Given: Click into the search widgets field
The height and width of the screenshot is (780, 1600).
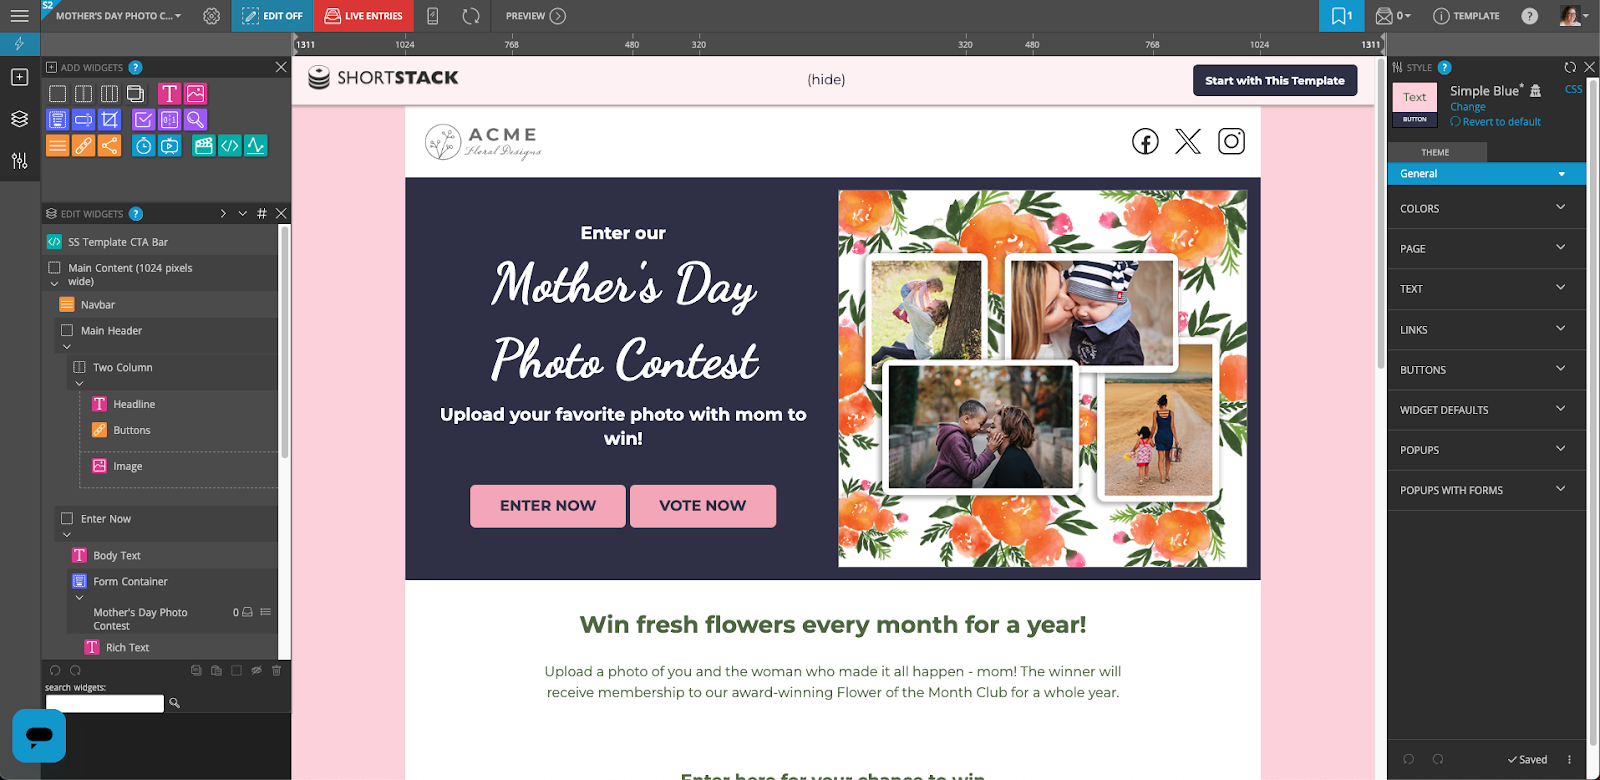Looking at the screenshot, I should point(104,704).
